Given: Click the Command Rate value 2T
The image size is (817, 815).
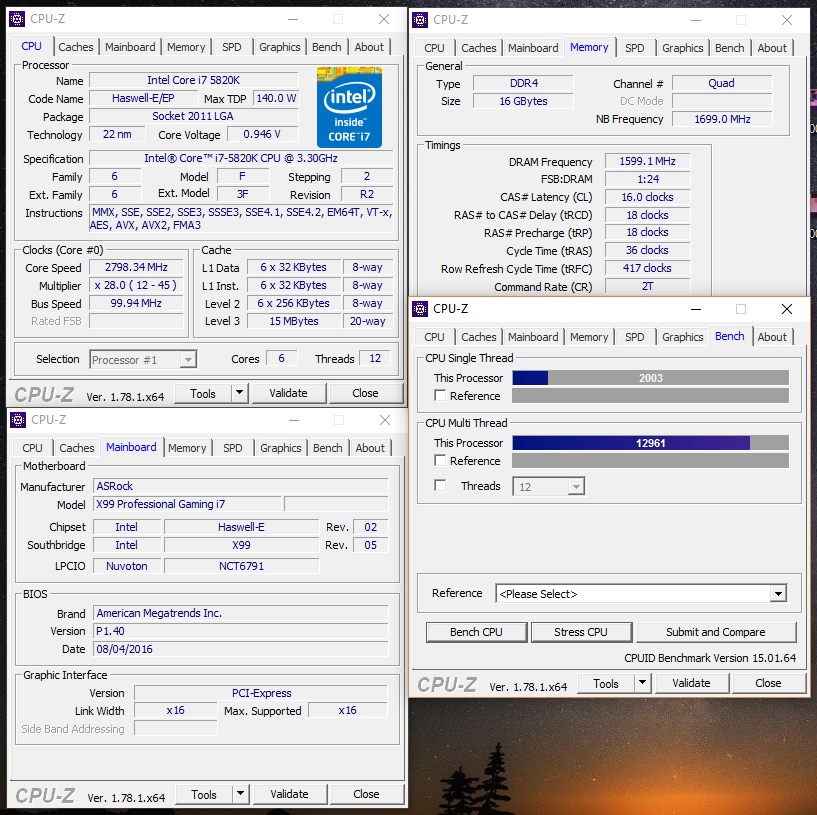Looking at the screenshot, I should coord(648,287).
